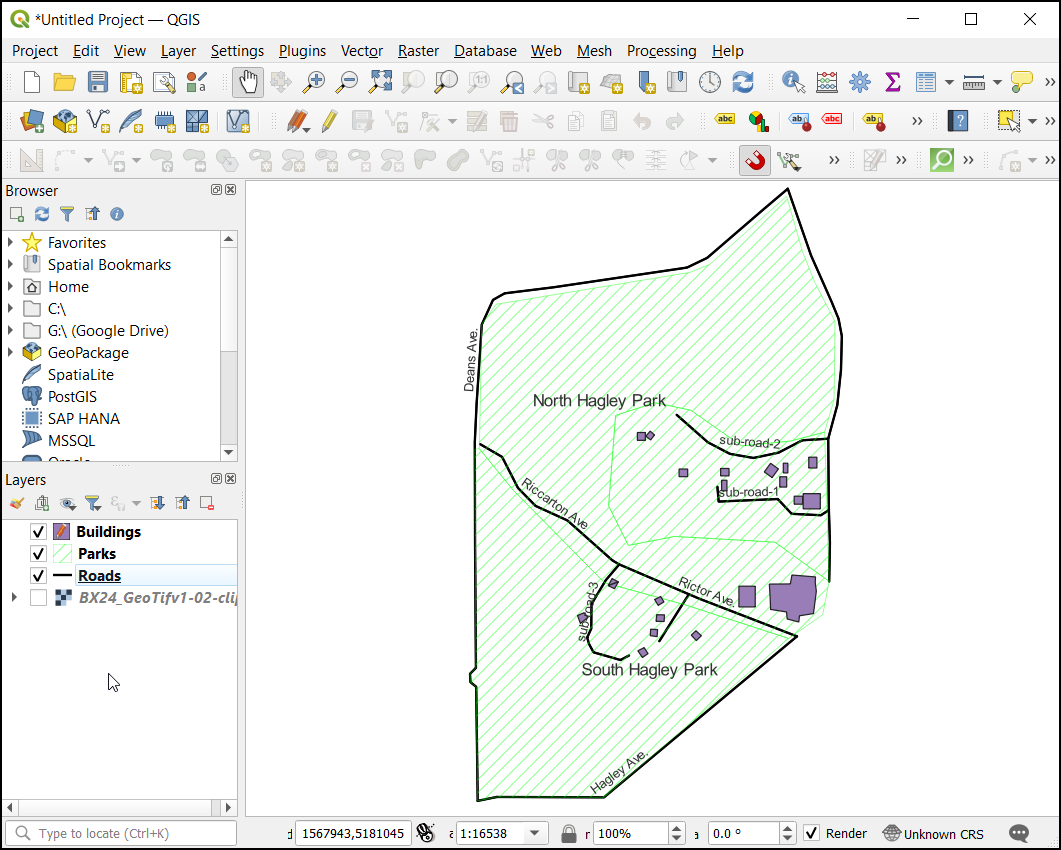Select the Pan Map hand tool
The height and width of the screenshot is (850, 1061).
point(247,82)
